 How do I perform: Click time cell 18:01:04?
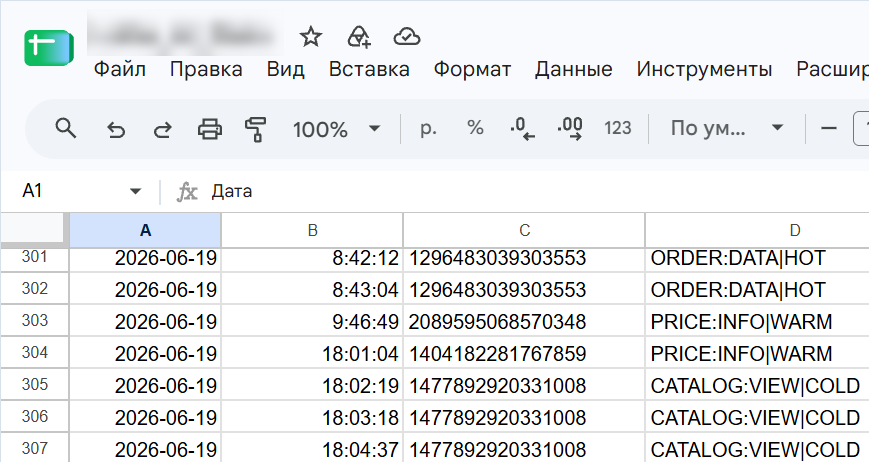[x=312, y=353]
